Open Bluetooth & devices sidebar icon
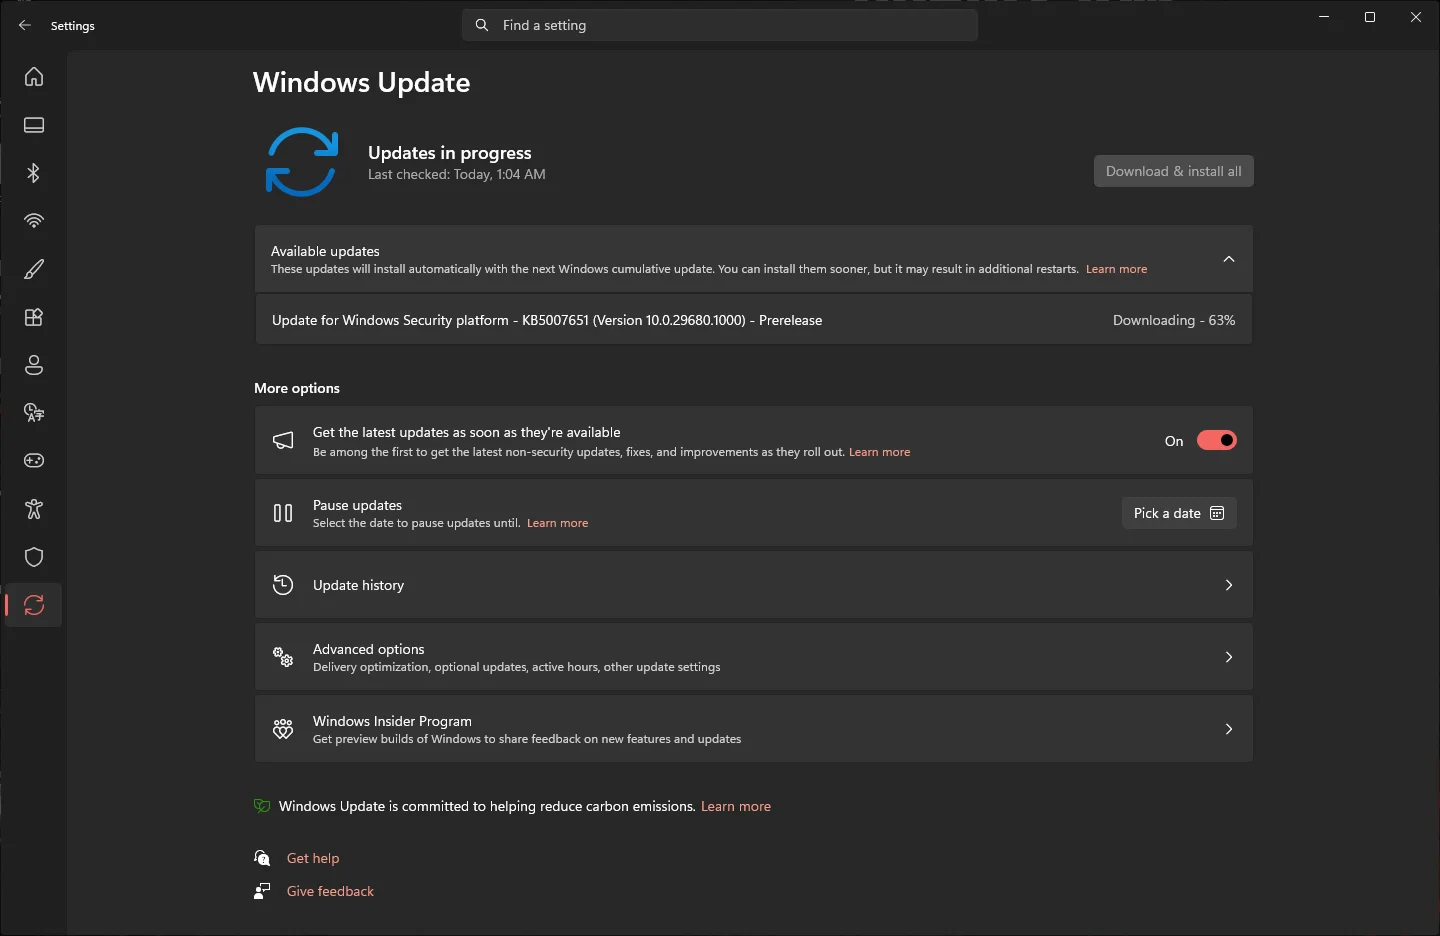Screen dimensions: 1440x936 coord(34,173)
